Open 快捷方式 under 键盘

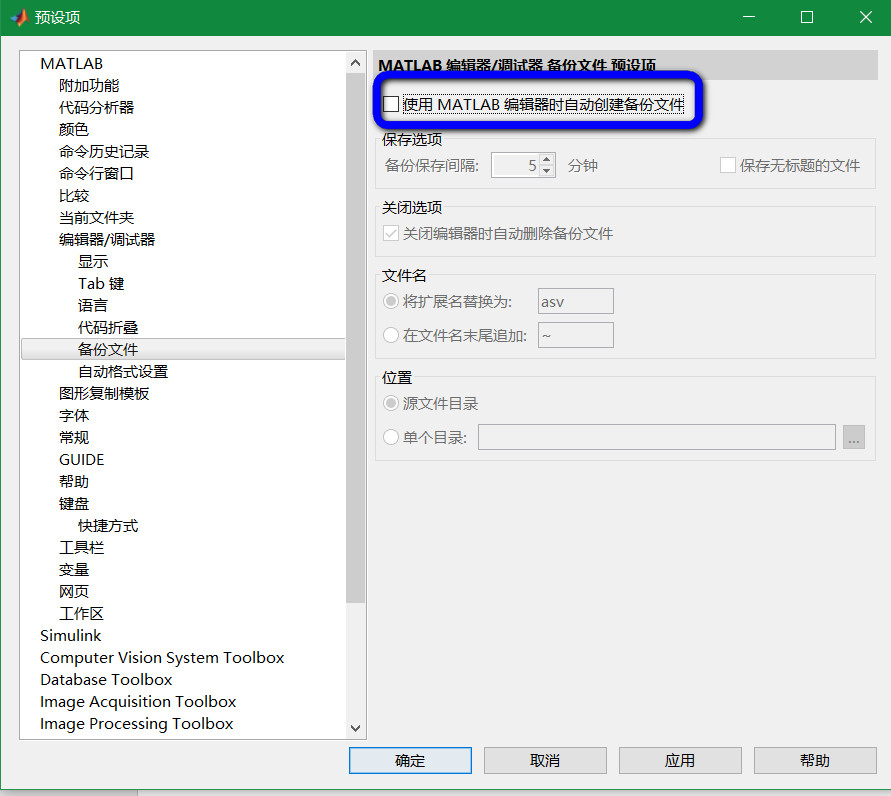click(x=108, y=526)
